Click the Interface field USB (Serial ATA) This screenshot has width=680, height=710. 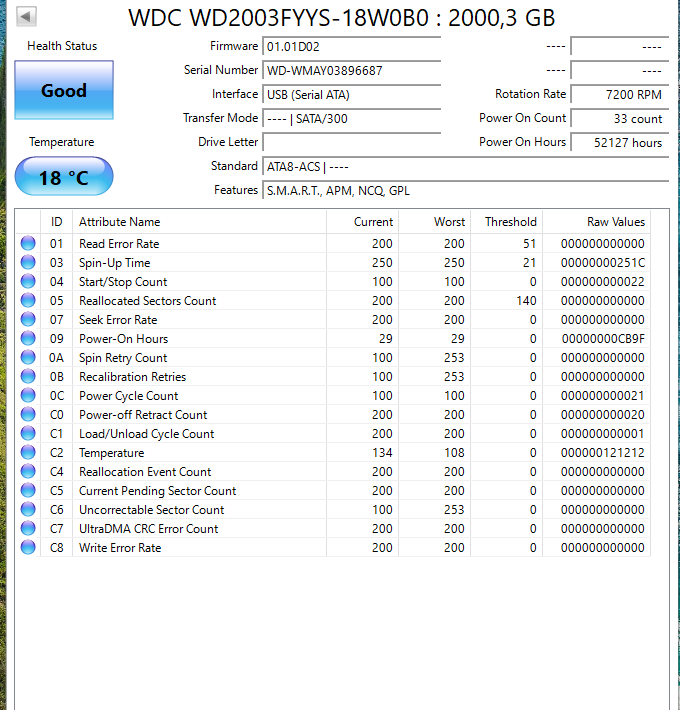pyautogui.click(x=352, y=95)
